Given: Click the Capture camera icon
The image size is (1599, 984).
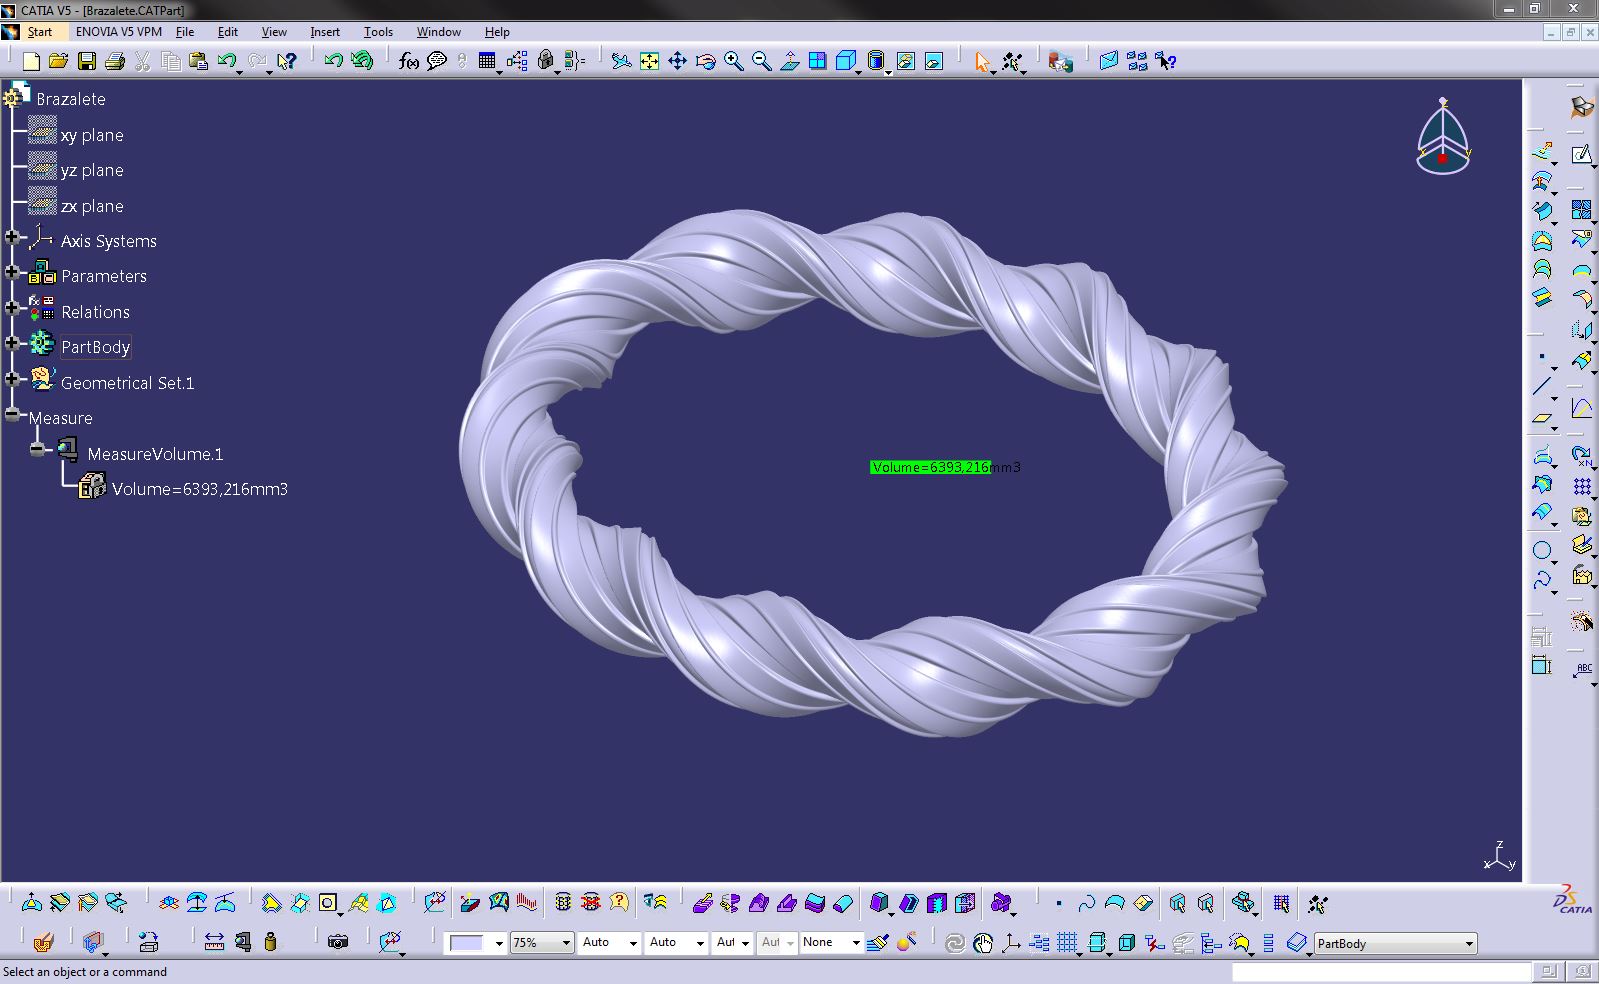Looking at the screenshot, I should tap(338, 942).
